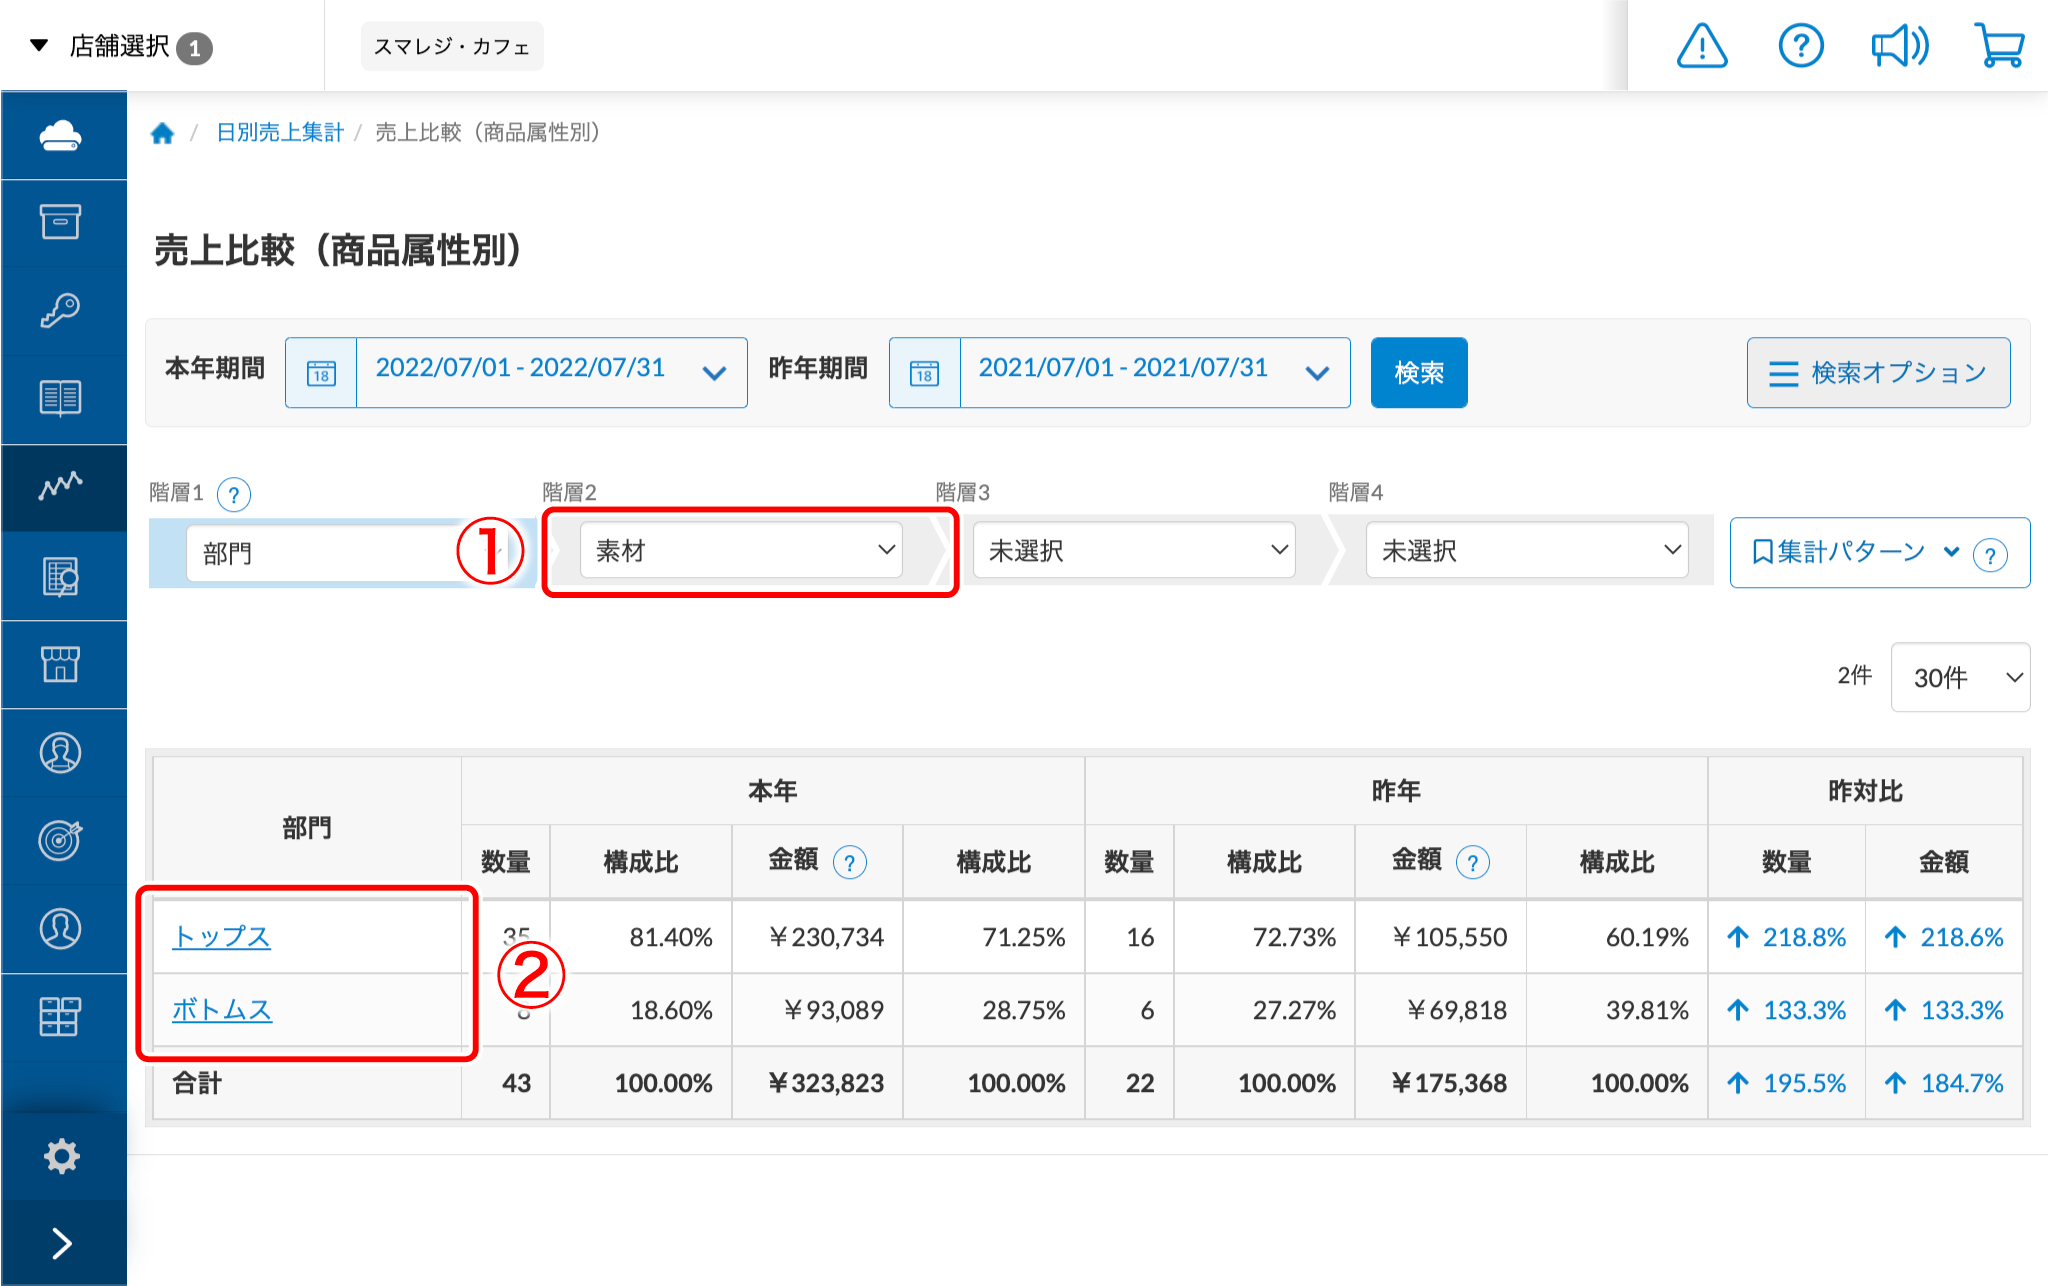Click the key icon in sidebar
The image size is (2048, 1286).
click(x=61, y=311)
